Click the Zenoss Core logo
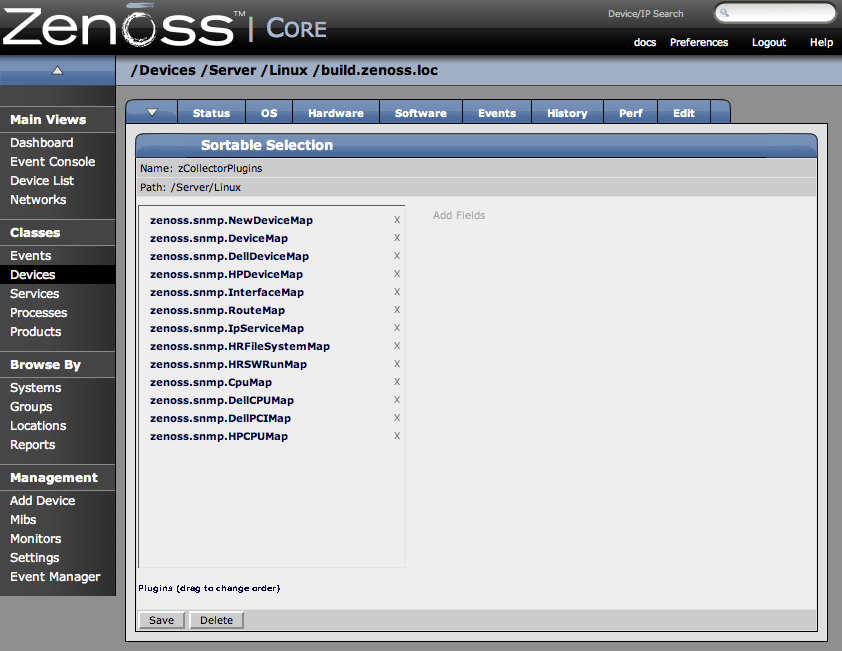This screenshot has height=651, width=842. (164, 26)
